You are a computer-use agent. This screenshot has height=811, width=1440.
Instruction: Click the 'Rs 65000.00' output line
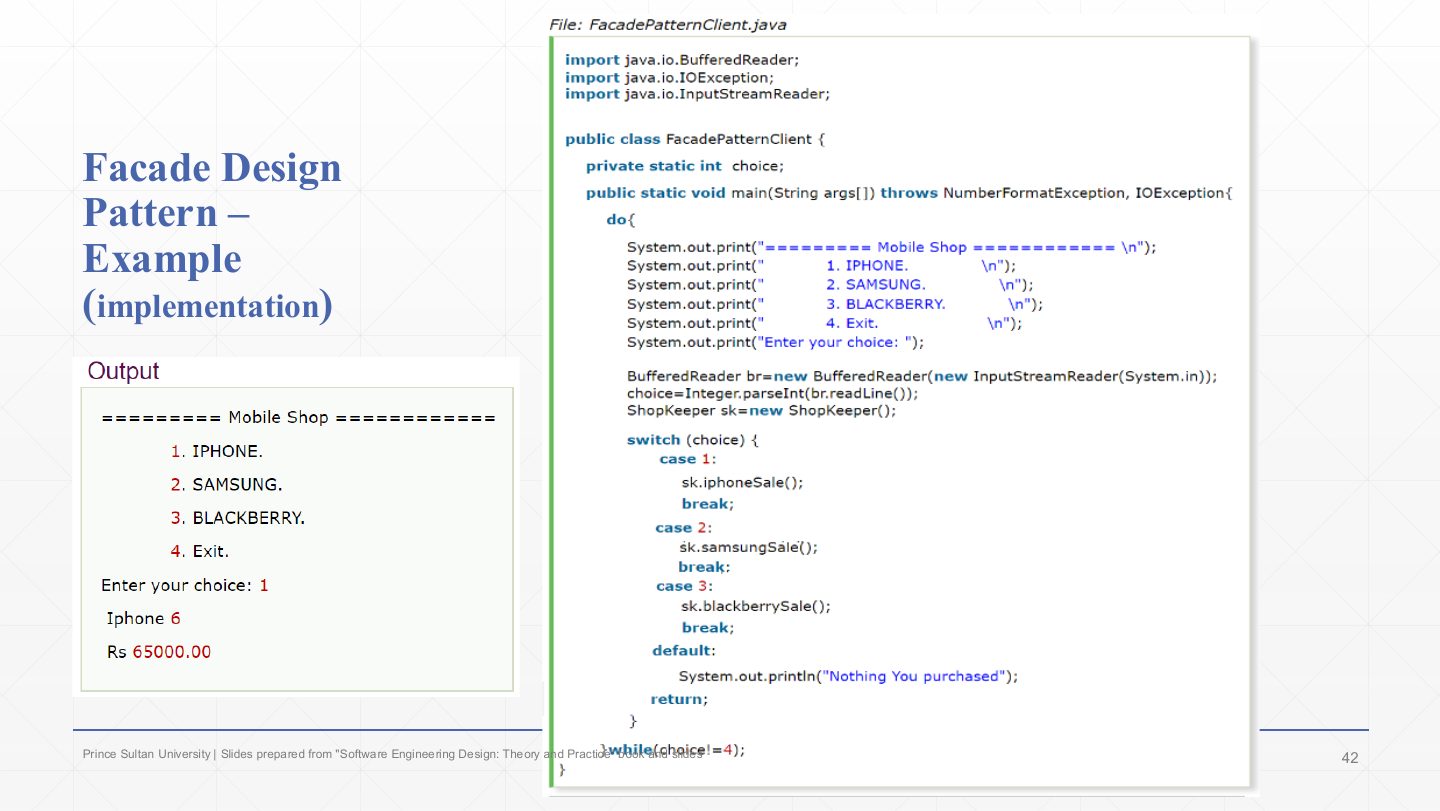click(159, 652)
